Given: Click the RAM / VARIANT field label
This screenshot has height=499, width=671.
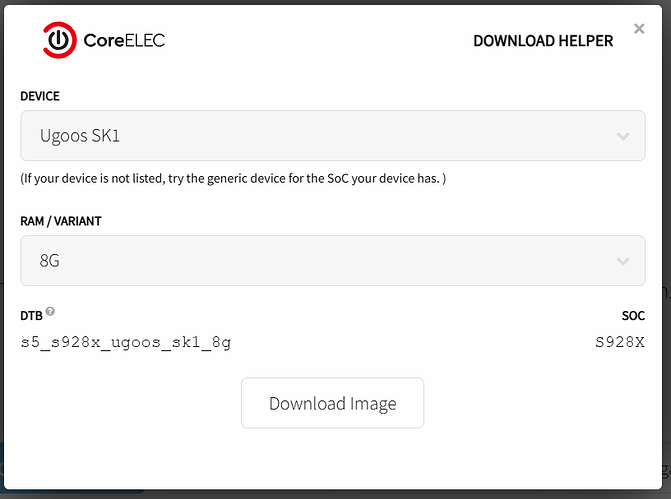Looking at the screenshot, I should point(61,221).
